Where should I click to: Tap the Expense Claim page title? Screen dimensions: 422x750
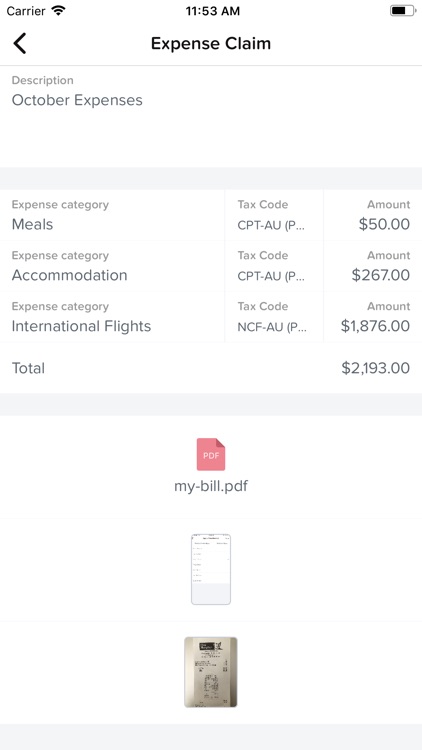(211, 44)
